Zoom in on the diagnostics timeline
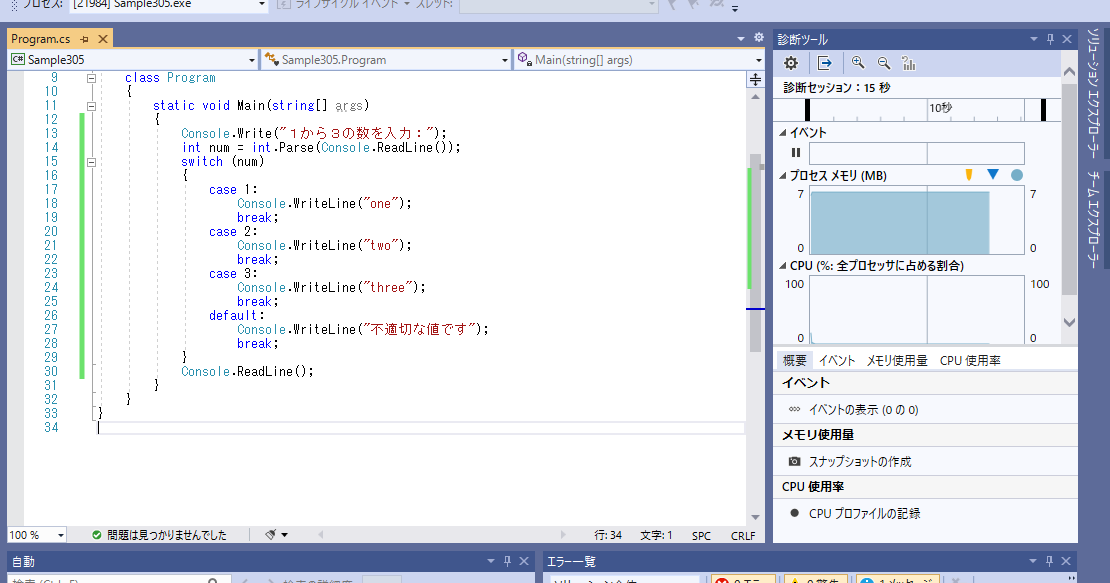This screenshot has height=583, width=1110. (858, 62)
